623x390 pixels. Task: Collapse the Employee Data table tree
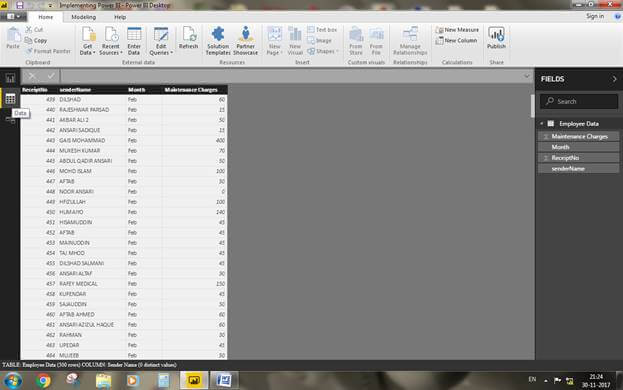(x=542, y=124)
